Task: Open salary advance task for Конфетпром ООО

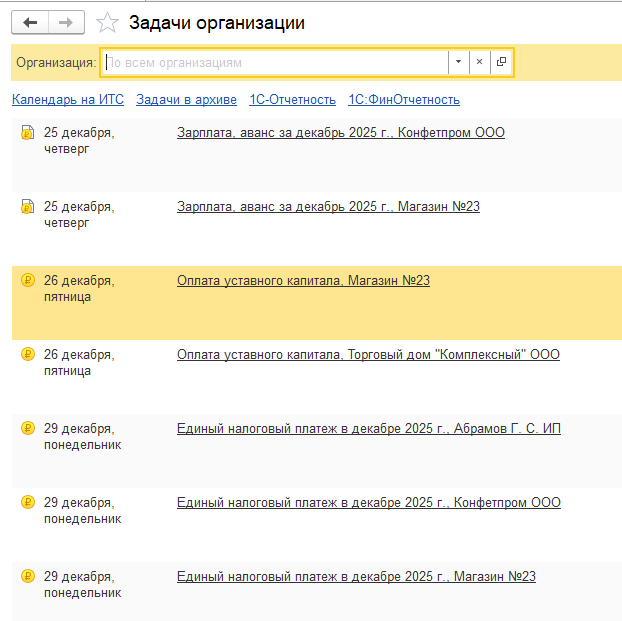Action: (340, 132)
